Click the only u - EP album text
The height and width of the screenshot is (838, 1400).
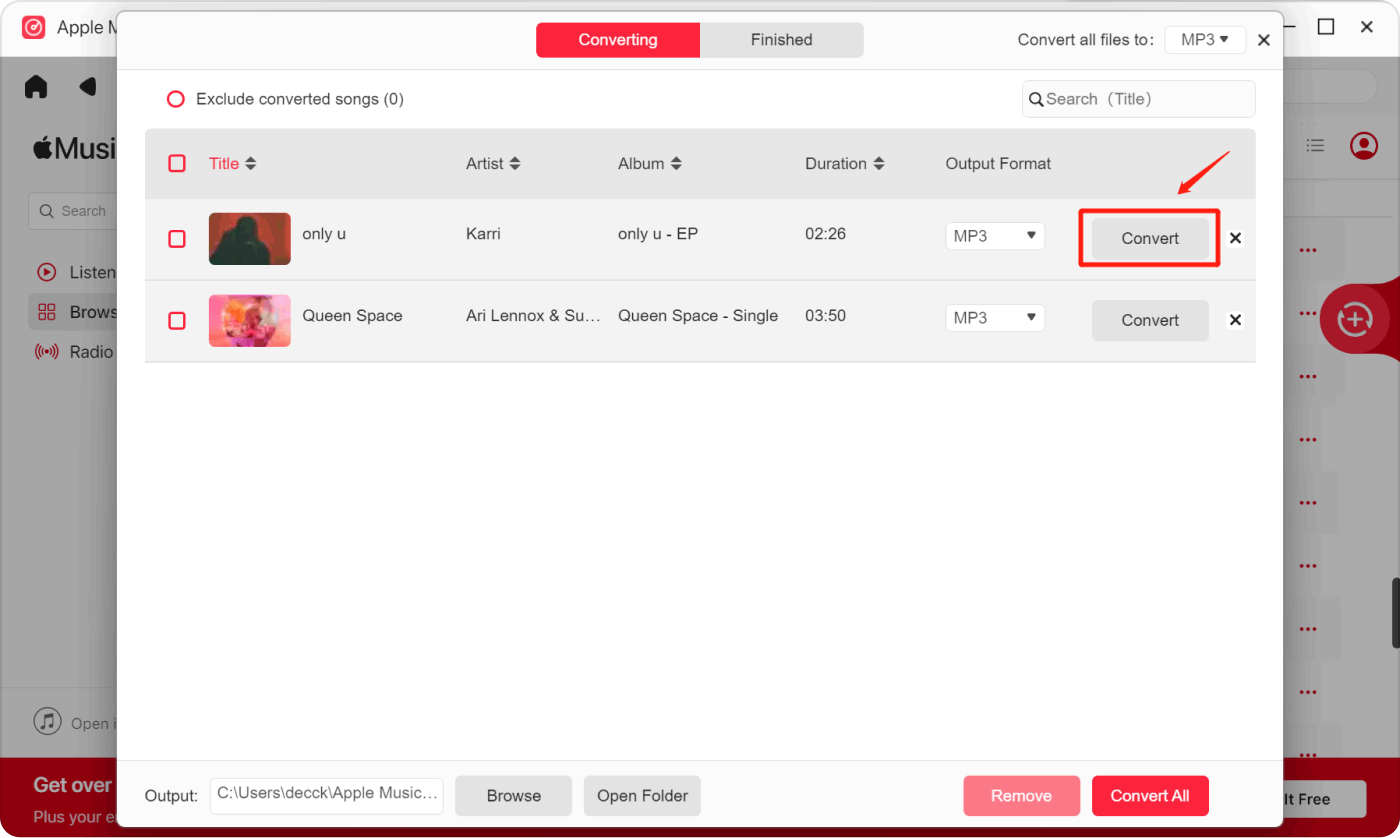click(658, 234)
